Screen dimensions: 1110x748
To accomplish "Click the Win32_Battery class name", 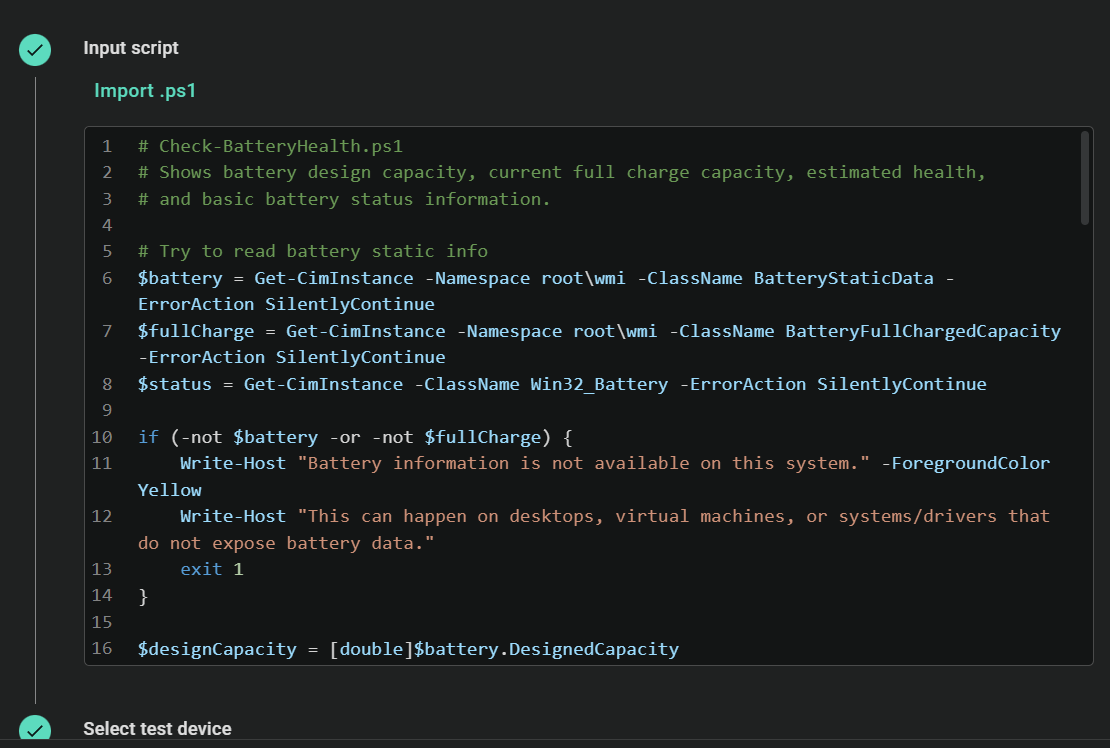I will [599, 384].
